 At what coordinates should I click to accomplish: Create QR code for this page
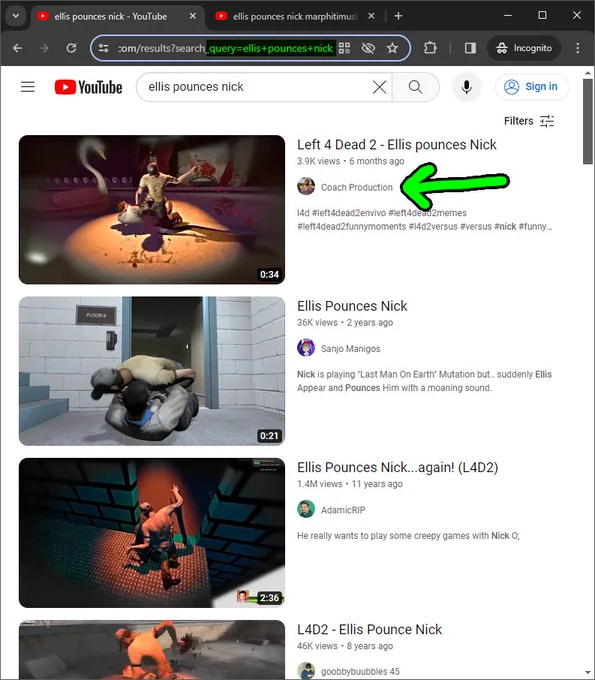pyautogui.click(x=344, y=48)
